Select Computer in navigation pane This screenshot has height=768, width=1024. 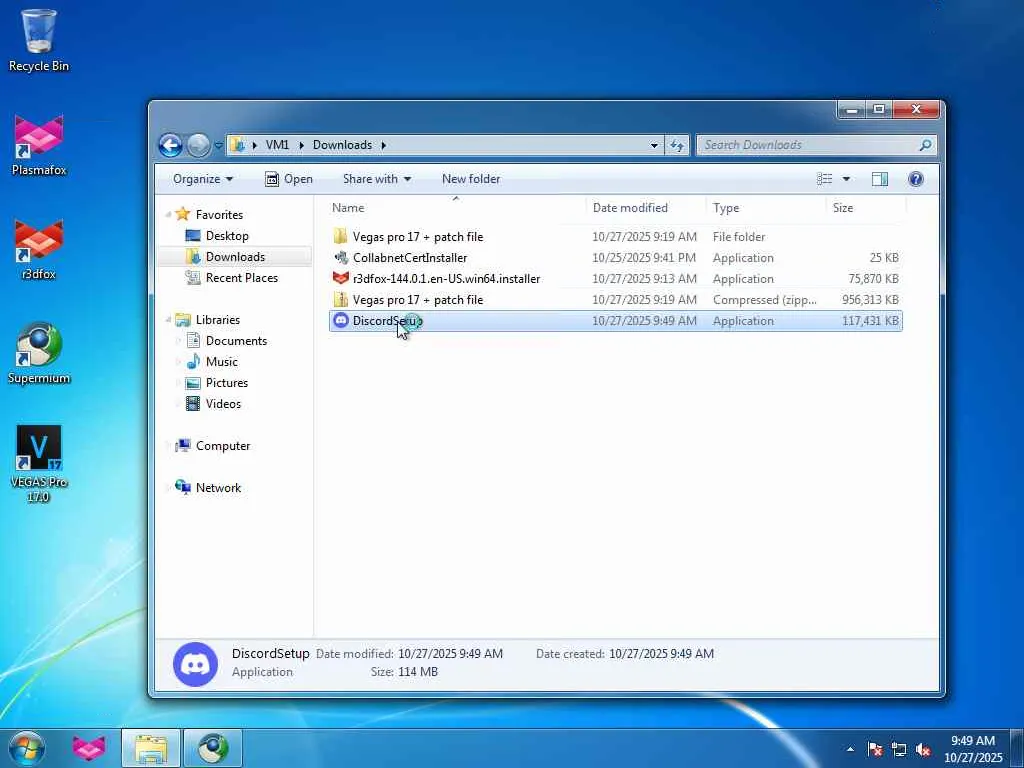coord(223,446)
